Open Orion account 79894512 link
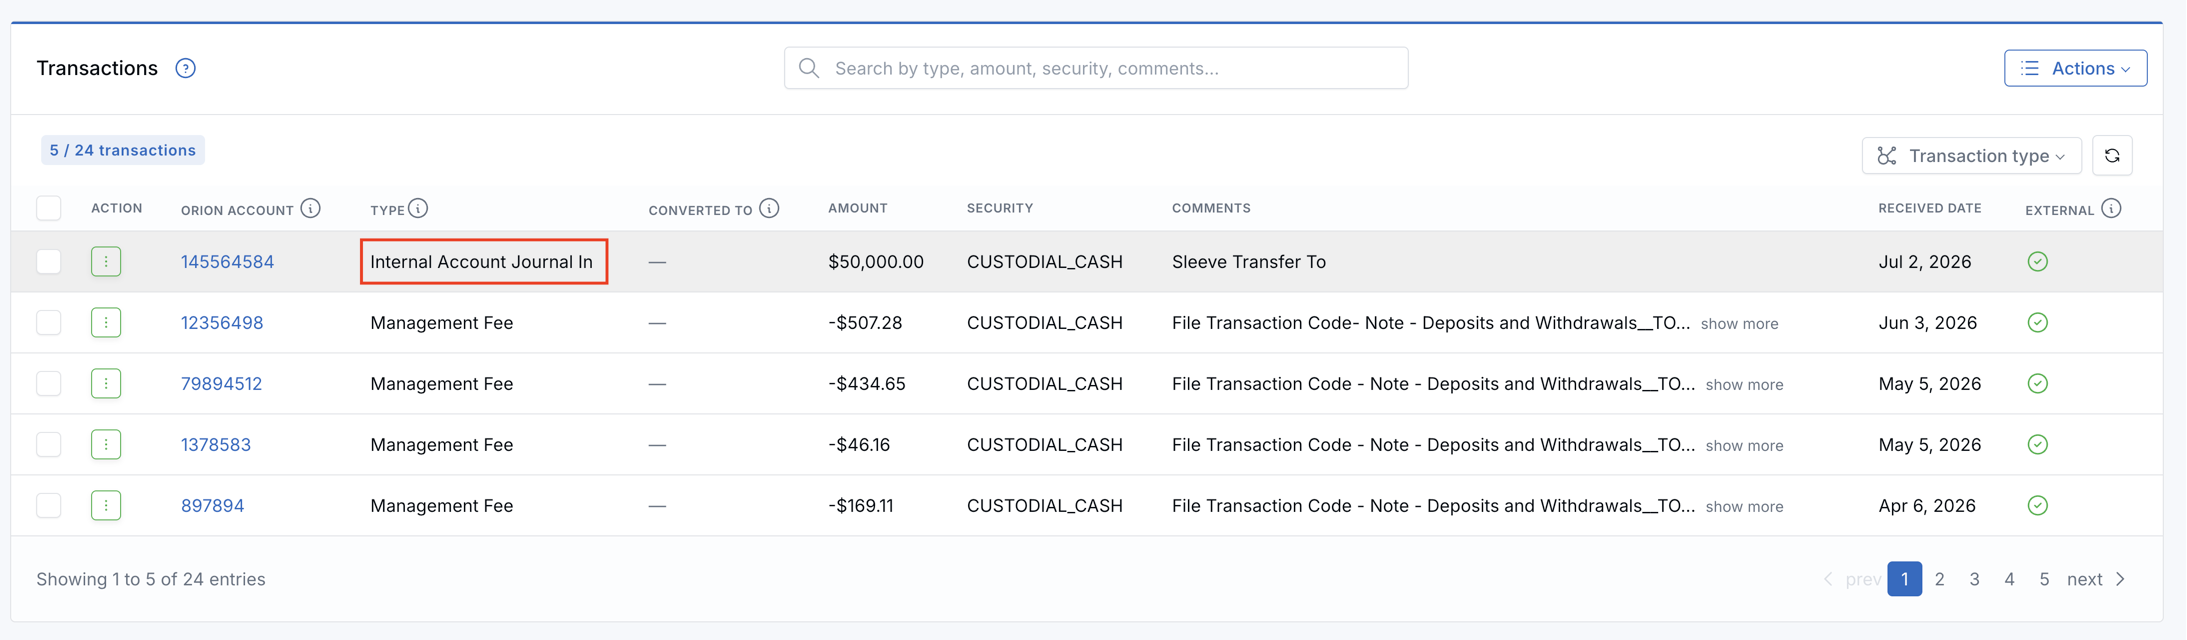Screen dimensions: 2187x640 pos(221,384)
